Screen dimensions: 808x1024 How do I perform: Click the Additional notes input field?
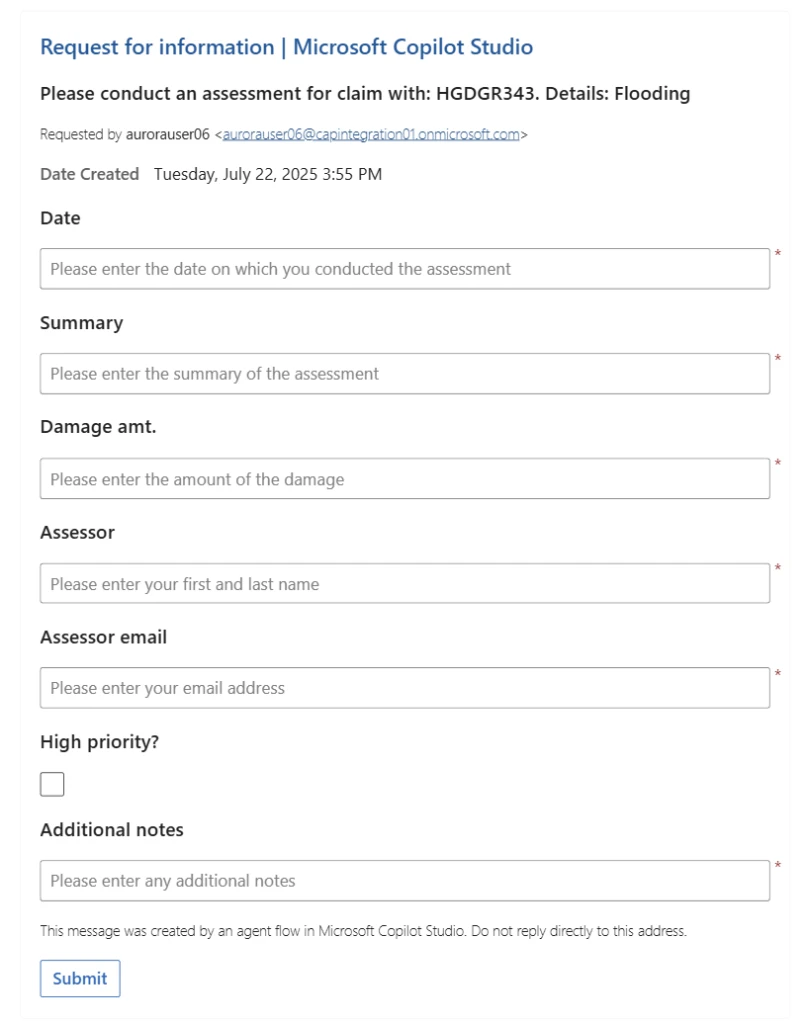click(x=404, y=880)
